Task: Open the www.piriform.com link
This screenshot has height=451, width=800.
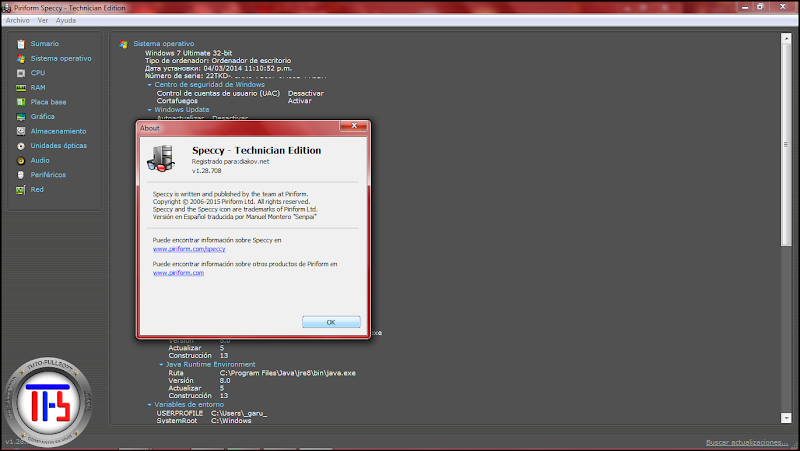Action: (178, 273)
